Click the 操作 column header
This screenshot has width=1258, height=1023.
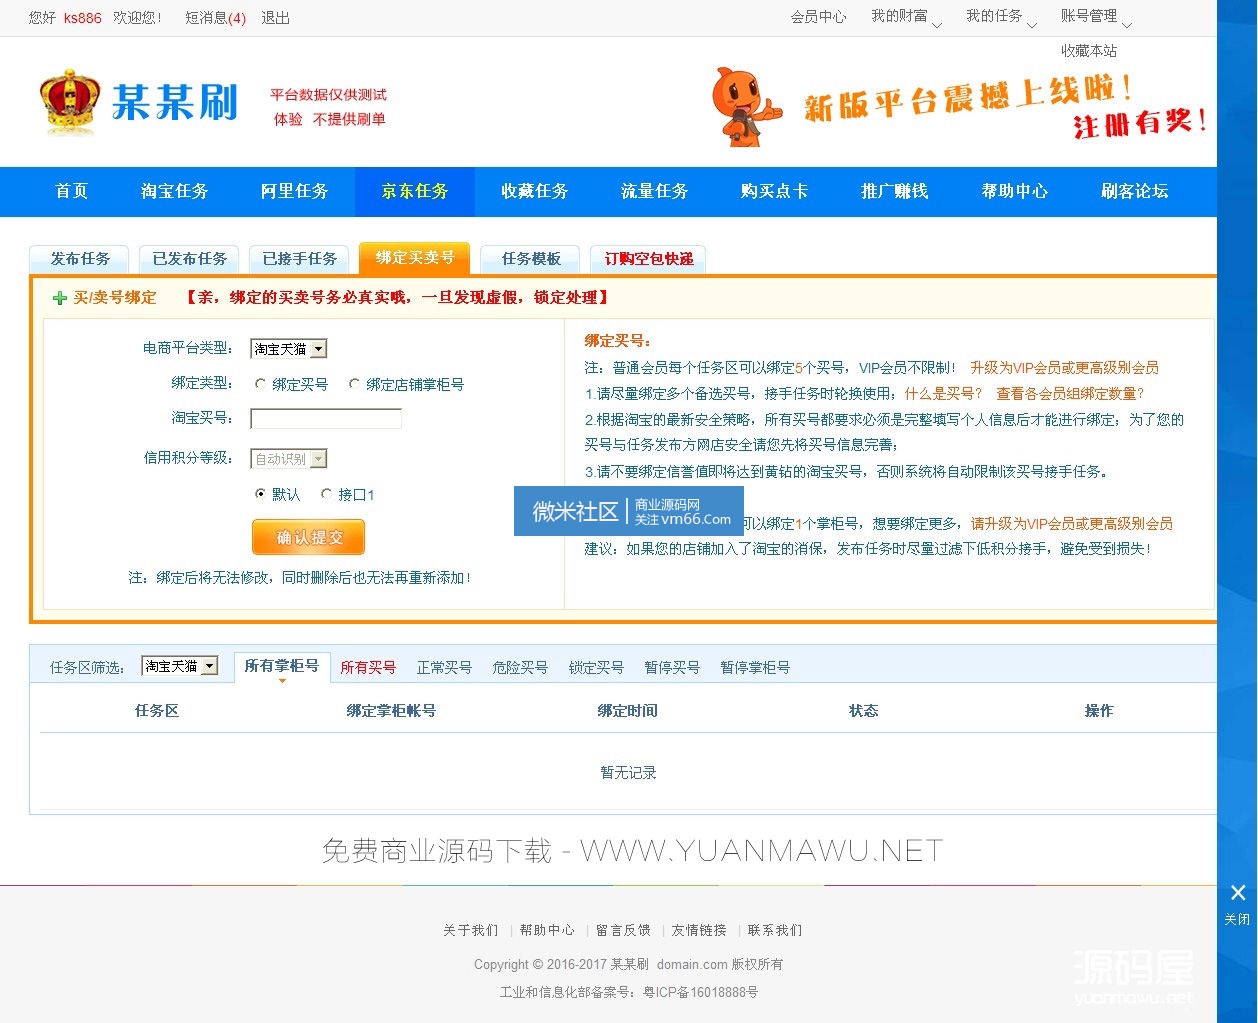1099,711
